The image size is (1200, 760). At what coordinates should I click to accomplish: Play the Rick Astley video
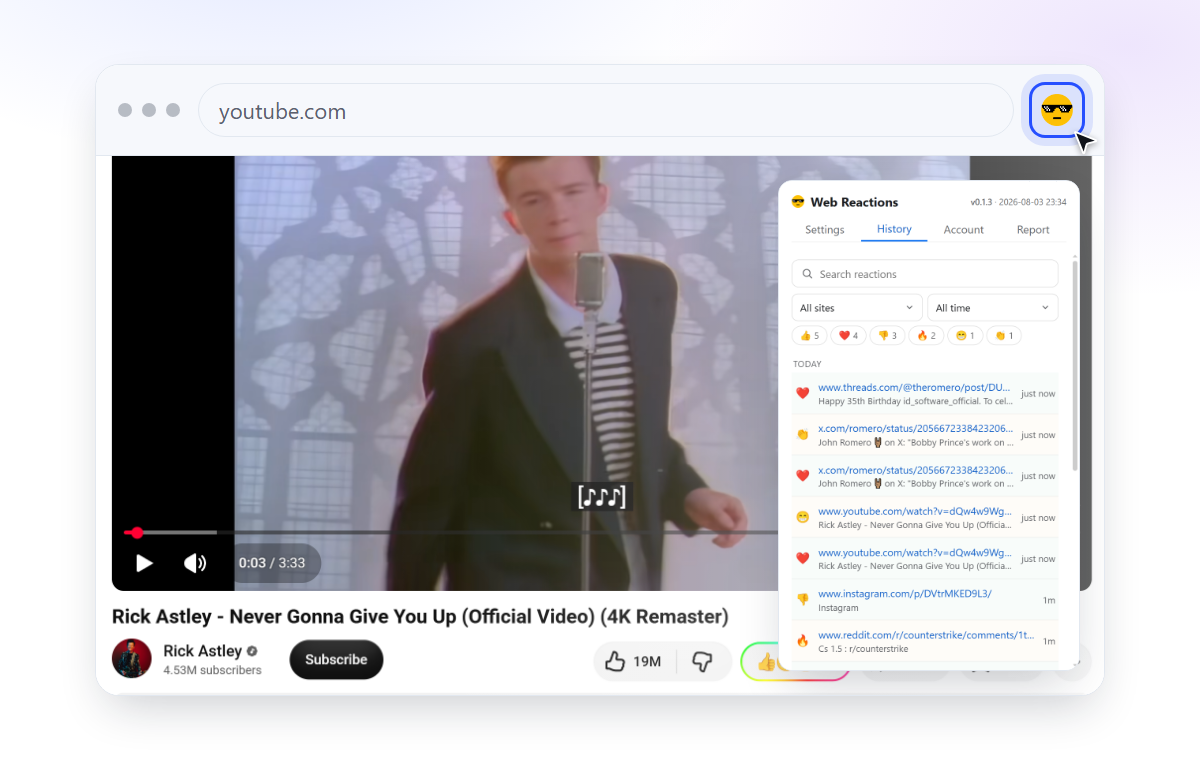[144, 563]
